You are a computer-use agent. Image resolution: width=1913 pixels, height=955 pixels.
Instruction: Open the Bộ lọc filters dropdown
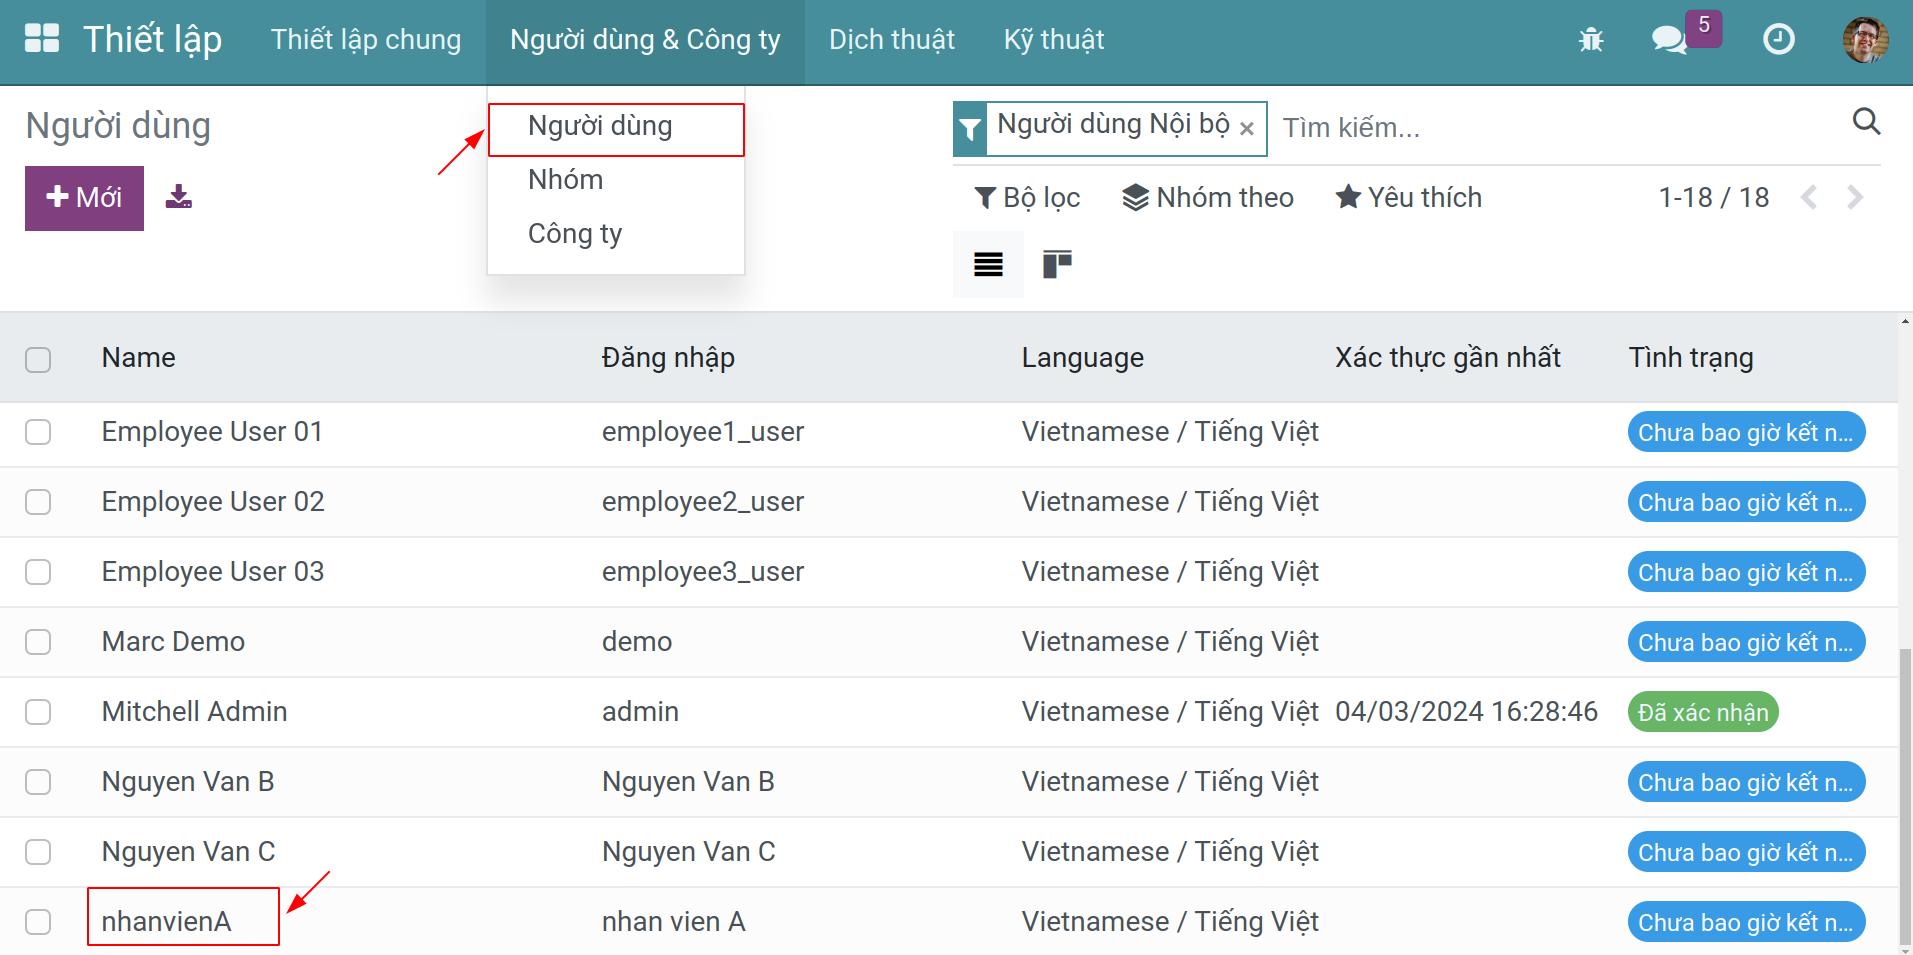[1027, 197]
